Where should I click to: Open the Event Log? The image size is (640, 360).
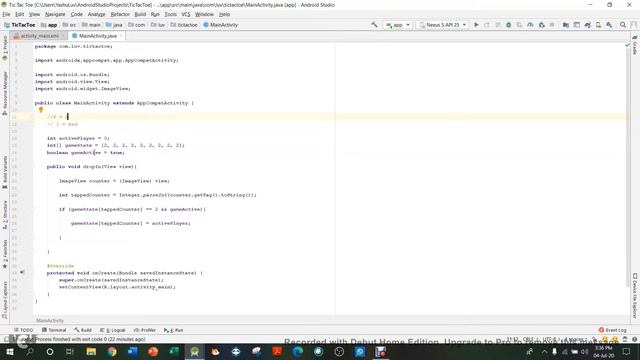[x=612, y=330]
